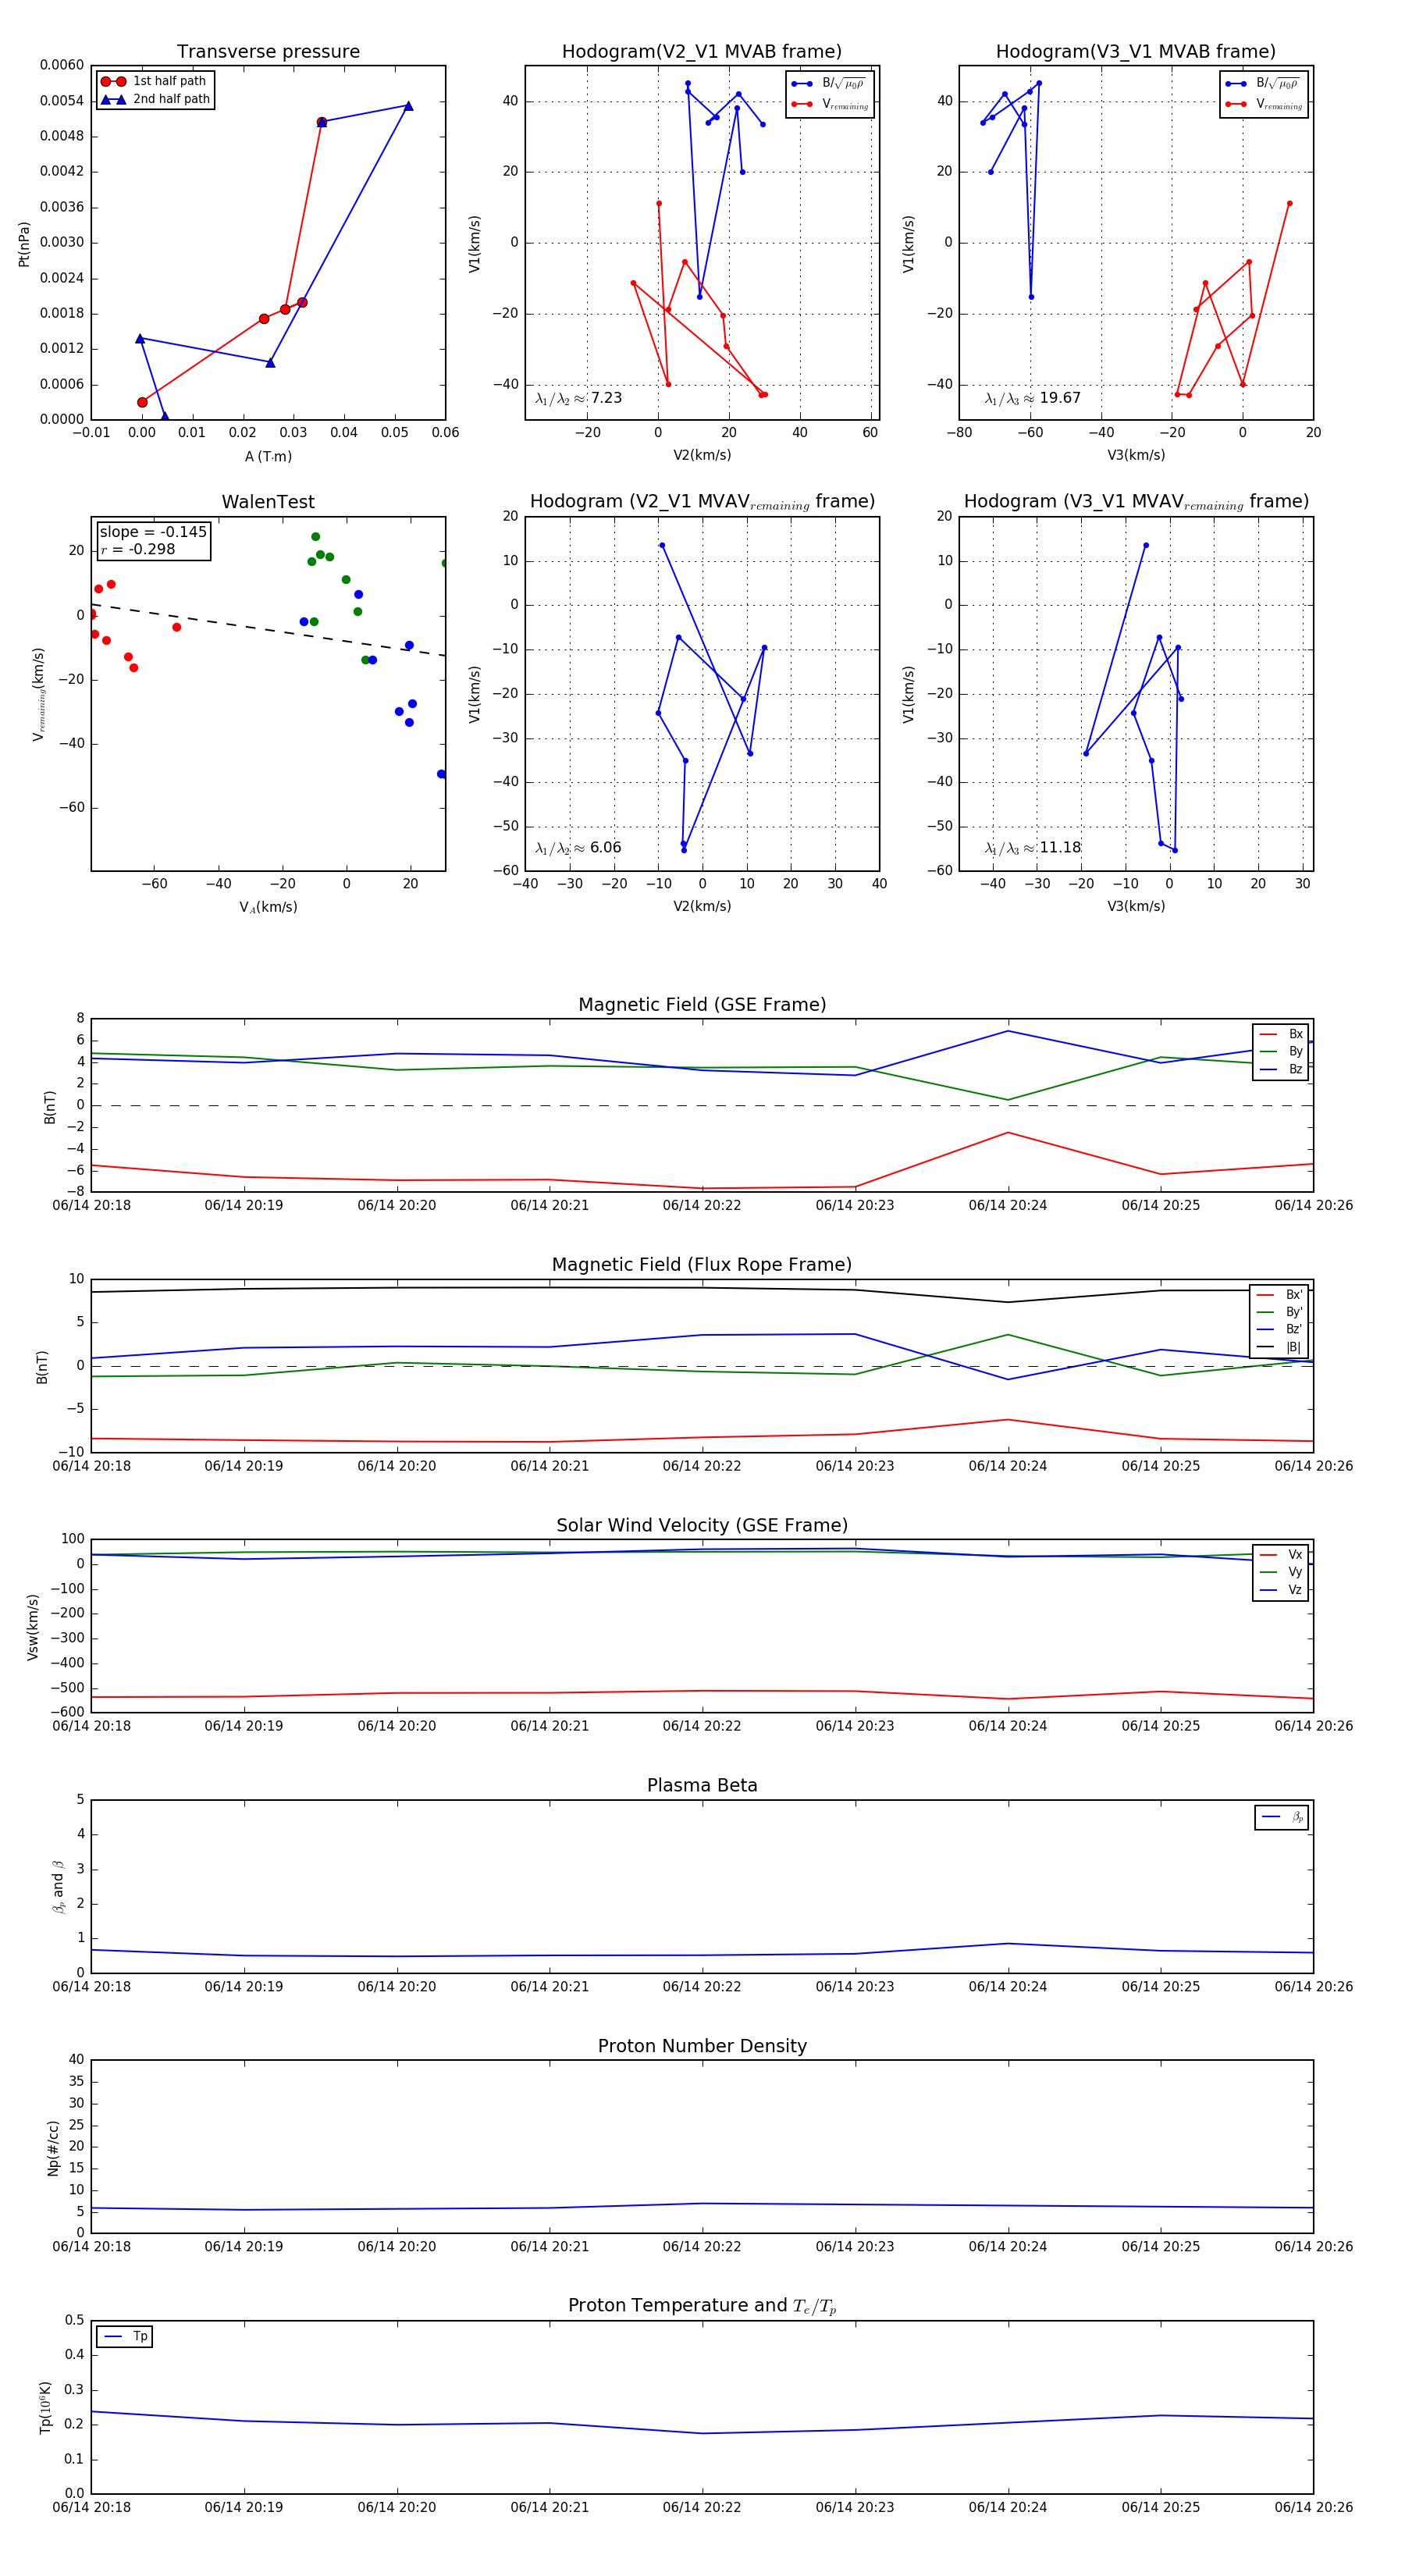The image size is (1405, 2576).
Task: Click "V3(km/s)" x-axis label of V3_V1 MVAB hodogram
Action: 1136,455
